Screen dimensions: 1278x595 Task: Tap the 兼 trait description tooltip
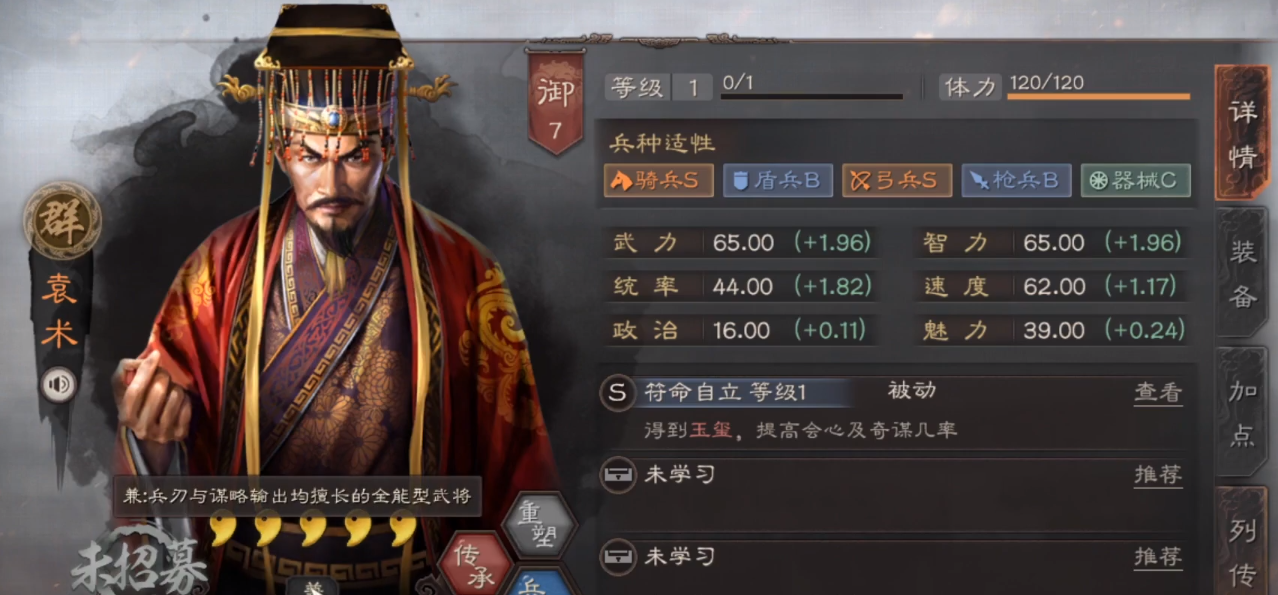point(298,496)
